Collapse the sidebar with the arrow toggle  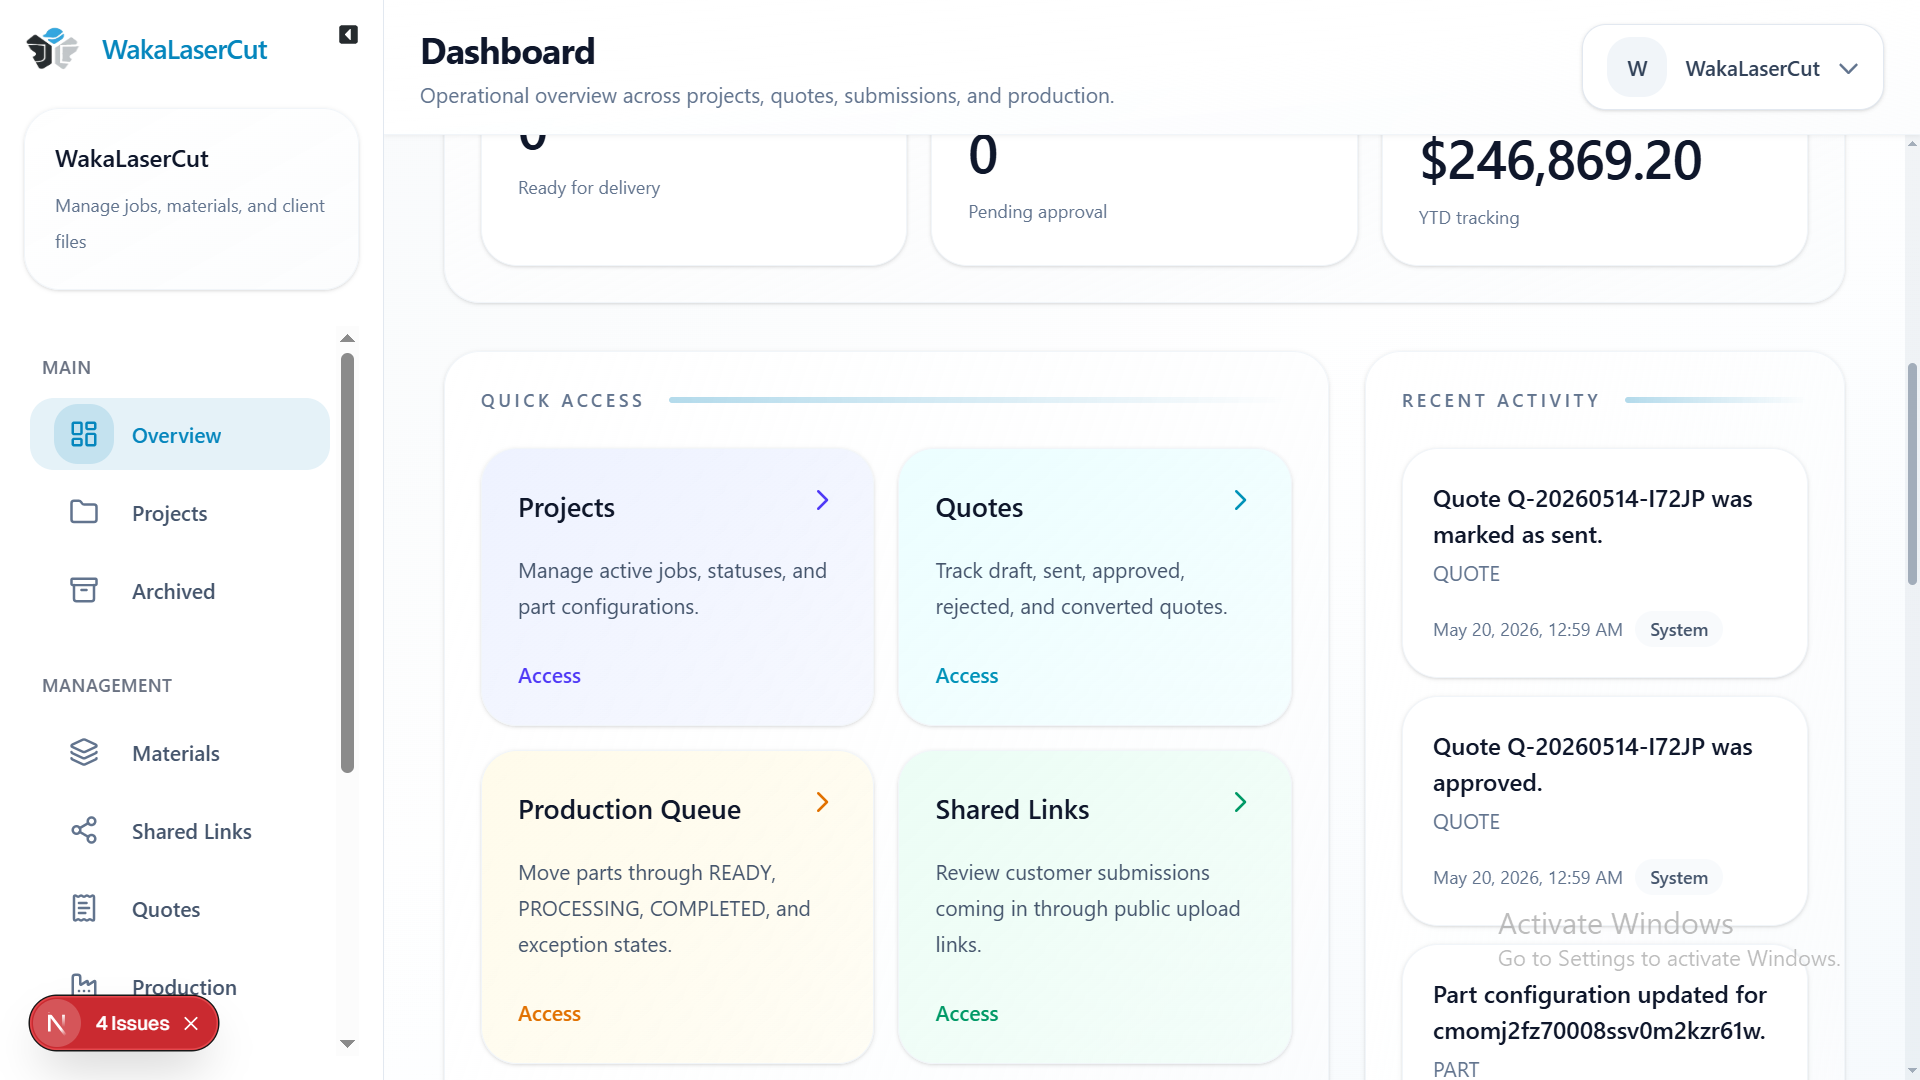pyautogui.click(x=348, y=35)
